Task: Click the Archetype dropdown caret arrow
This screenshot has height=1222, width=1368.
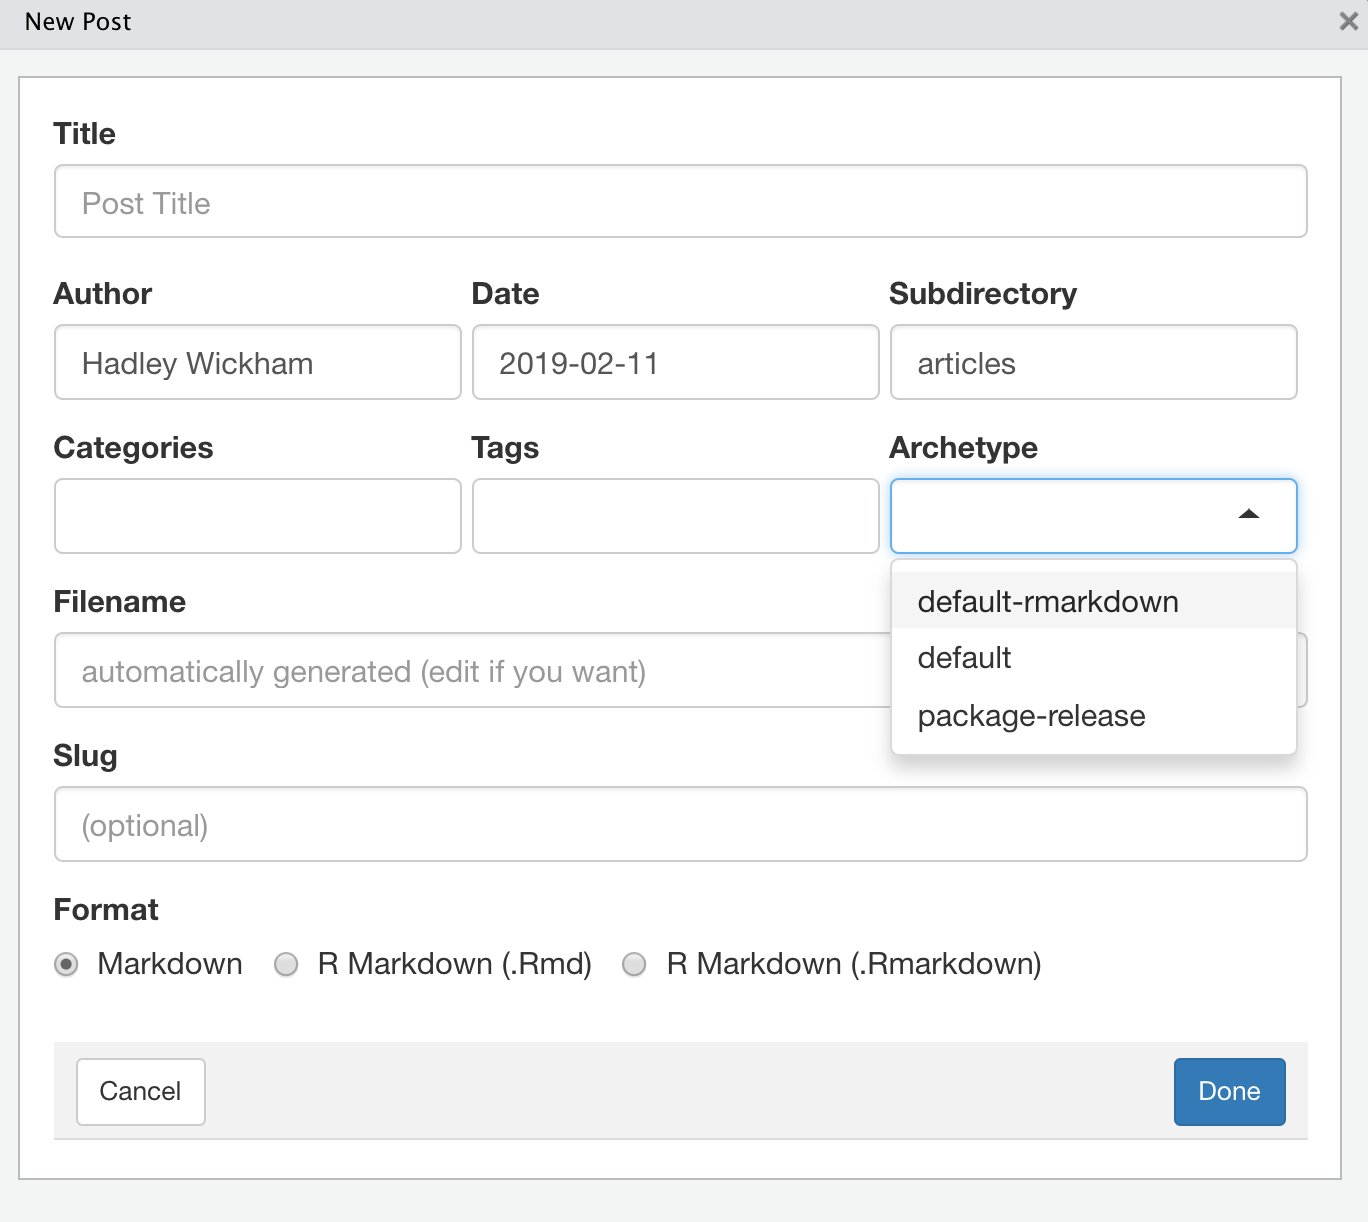Action: 1248,515
